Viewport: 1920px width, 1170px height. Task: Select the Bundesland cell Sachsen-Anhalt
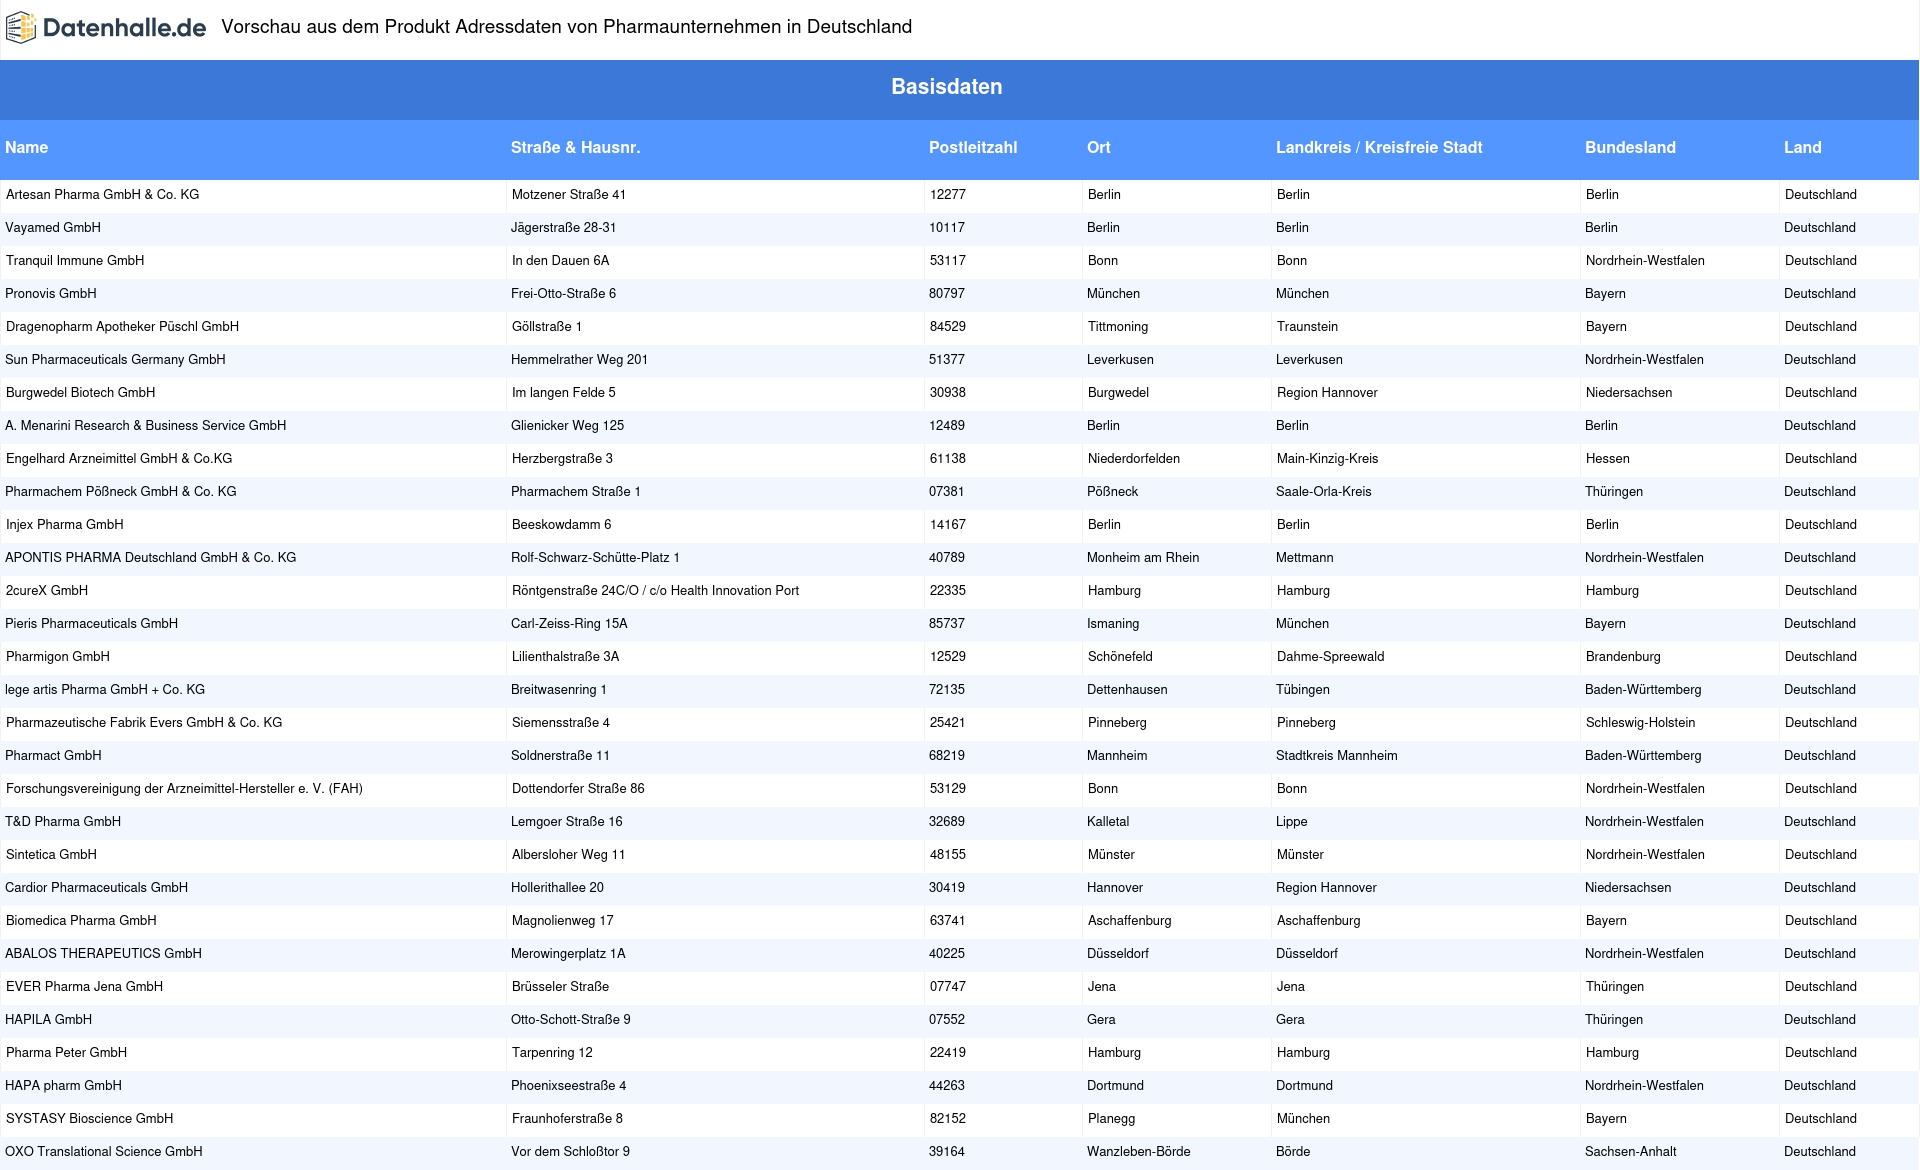1631,1152
